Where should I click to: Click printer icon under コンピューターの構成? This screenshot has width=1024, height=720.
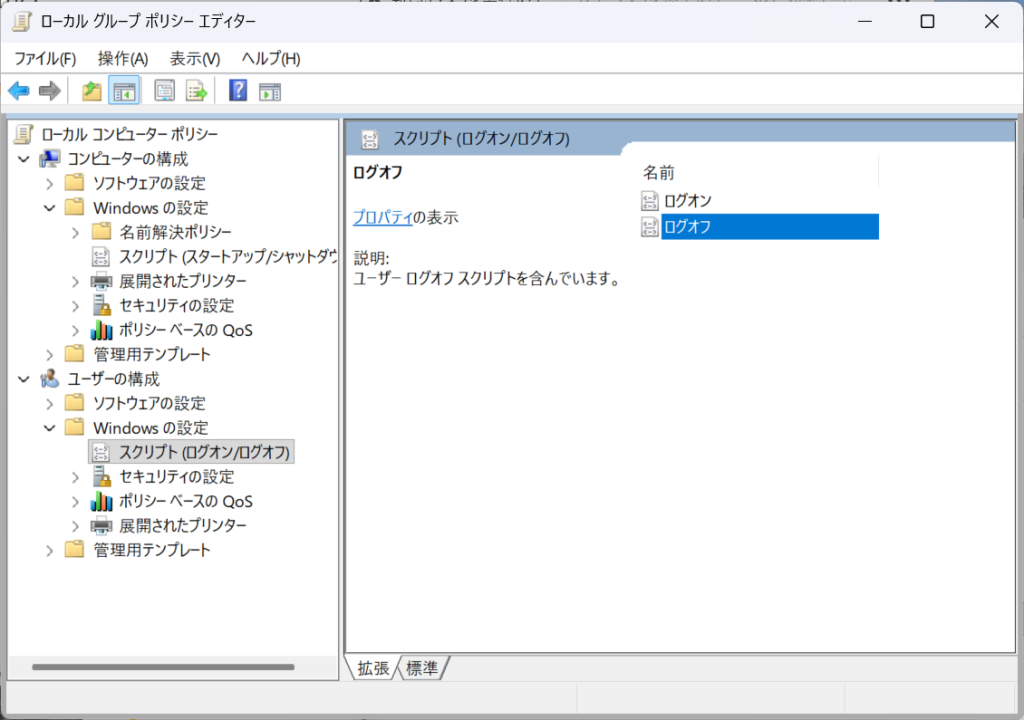click(101, 281)
